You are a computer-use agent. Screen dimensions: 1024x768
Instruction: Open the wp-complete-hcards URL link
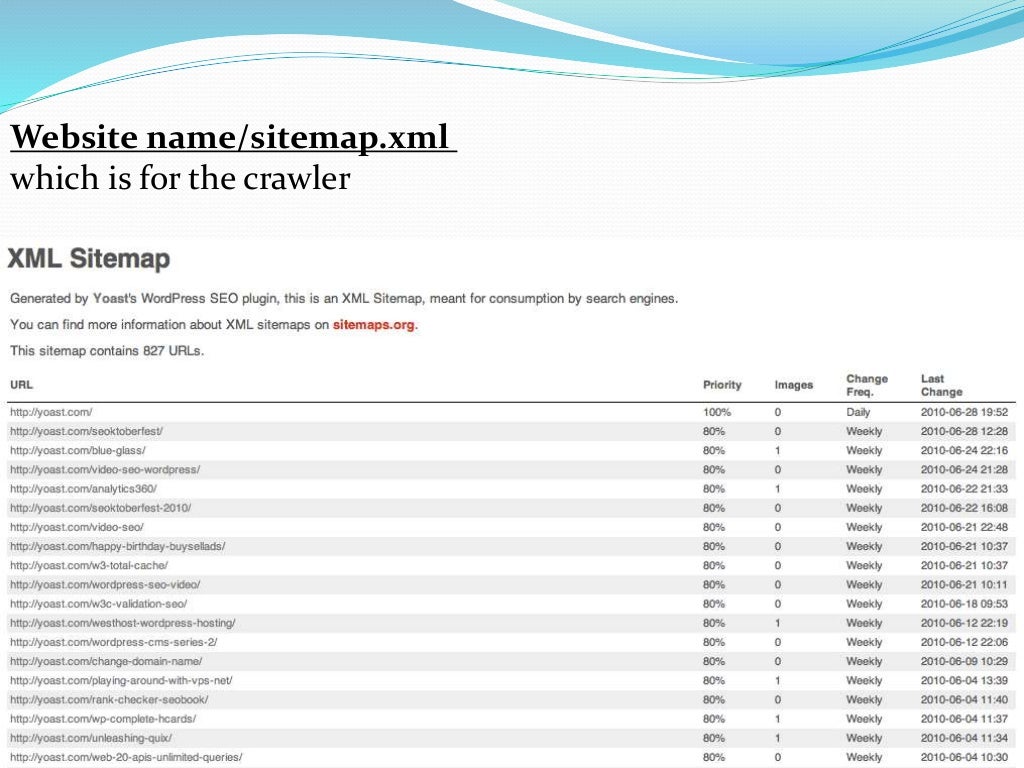click(103, 719)
